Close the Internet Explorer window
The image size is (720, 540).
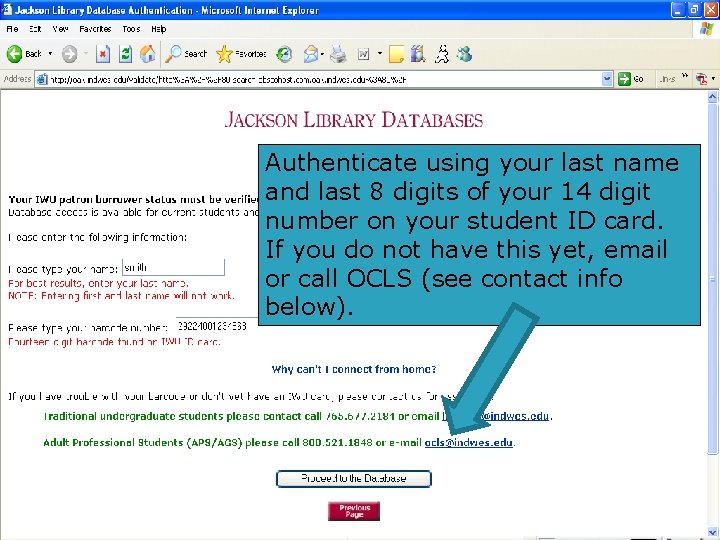(x=711, y=10)
